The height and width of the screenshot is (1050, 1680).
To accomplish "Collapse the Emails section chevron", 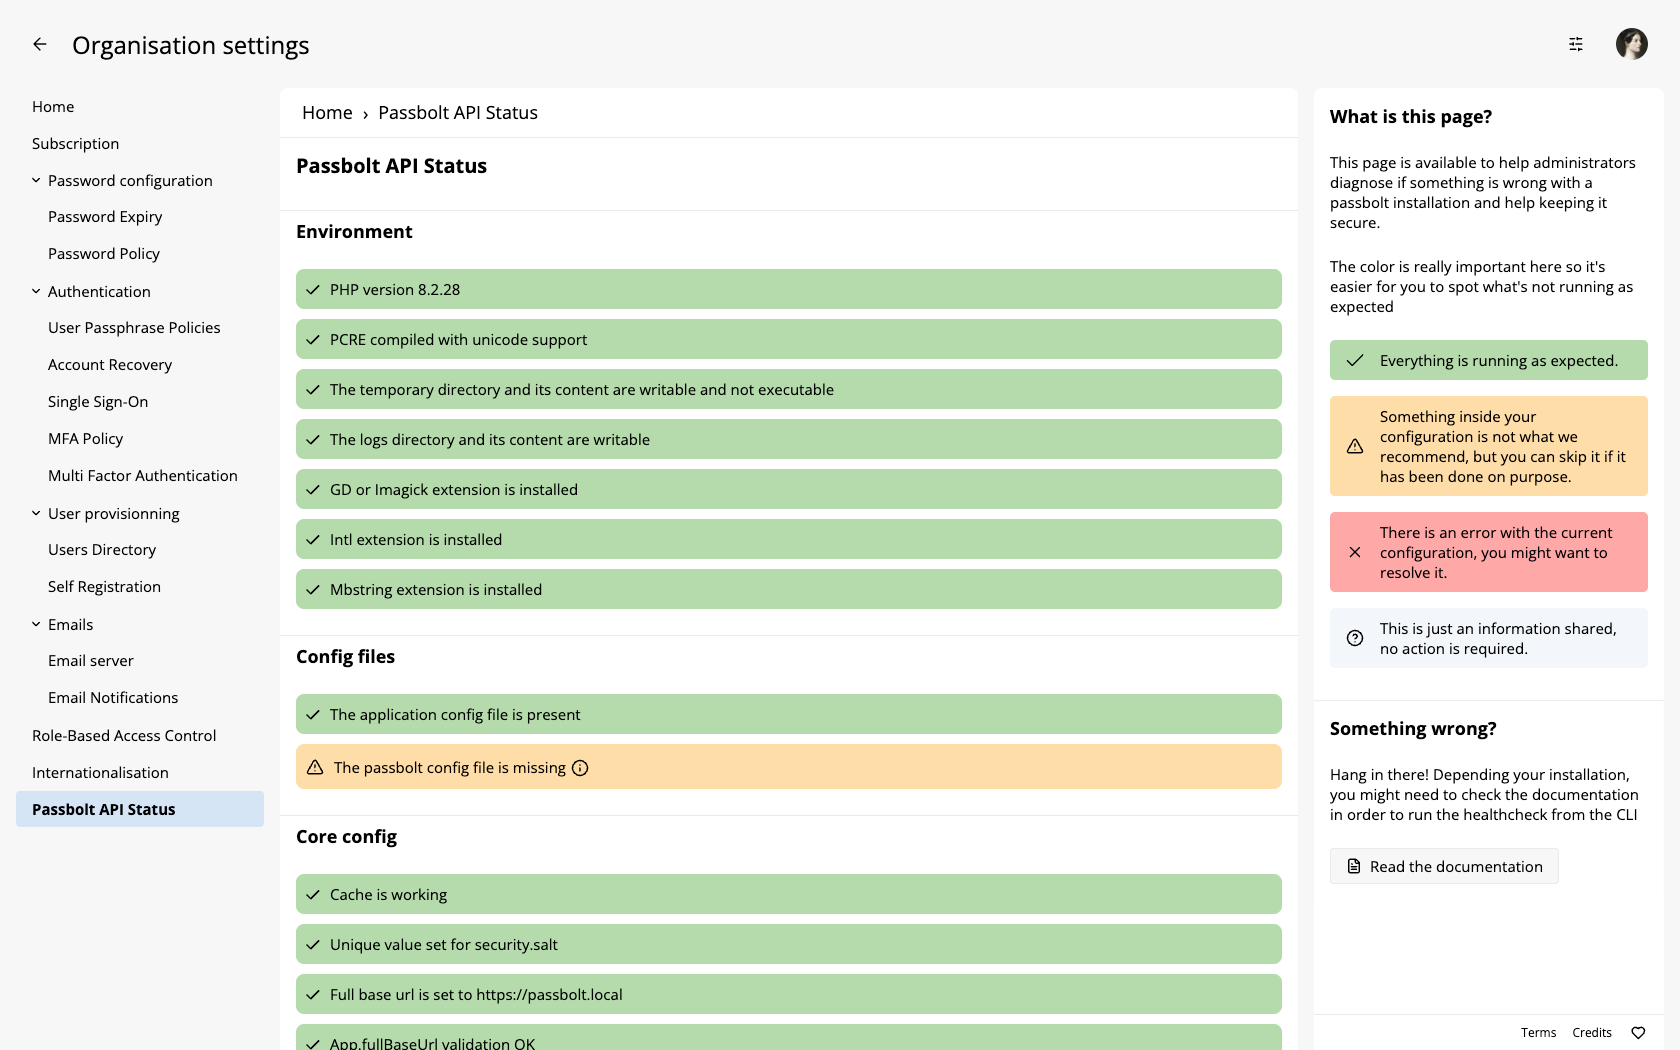I will click(36, 625).
